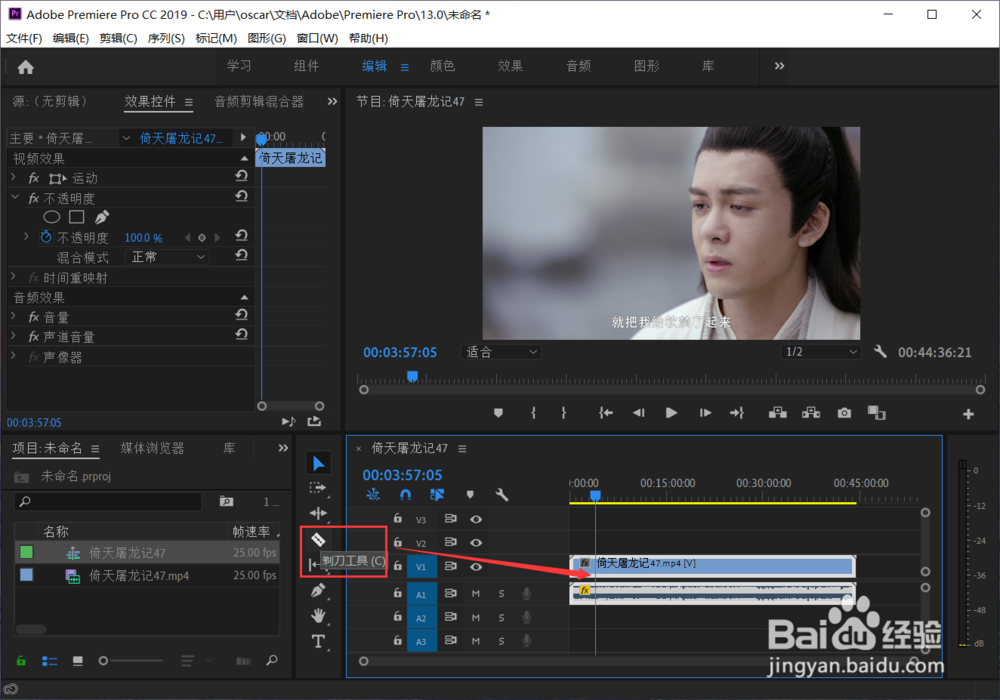
Task: Hide the V2 track output eye
Action: tap(476, 543)
